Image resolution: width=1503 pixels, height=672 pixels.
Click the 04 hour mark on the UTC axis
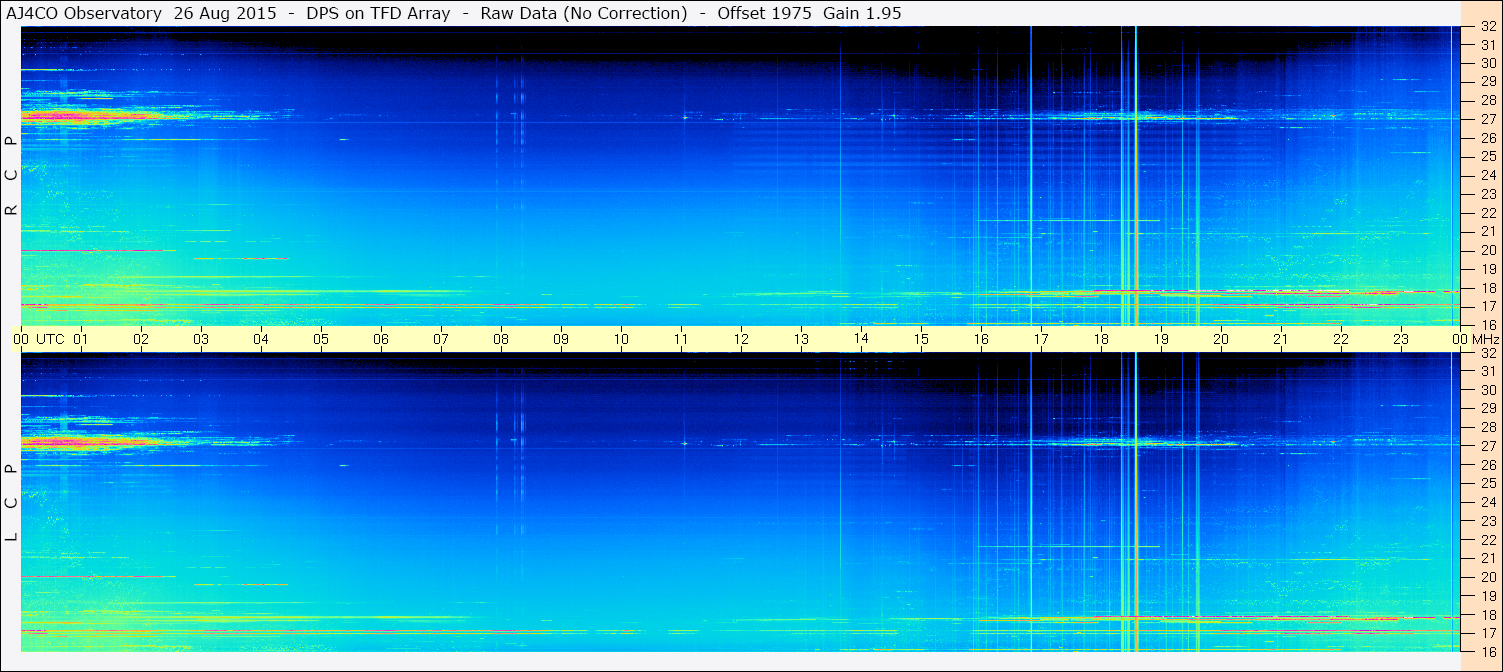pos(261,339)
